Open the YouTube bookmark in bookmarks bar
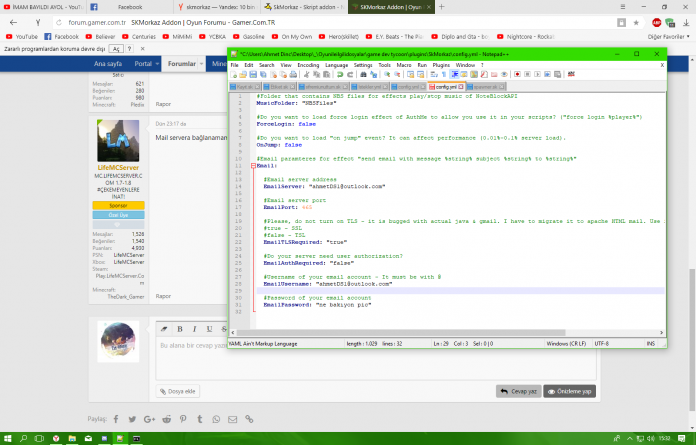 [21, 36]
